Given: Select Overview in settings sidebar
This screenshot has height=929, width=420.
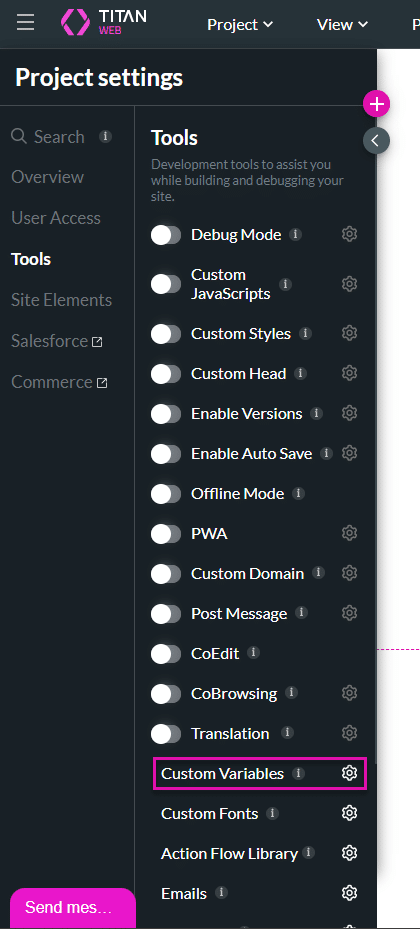Looking at the screenshot, I should tap(47, 177).
